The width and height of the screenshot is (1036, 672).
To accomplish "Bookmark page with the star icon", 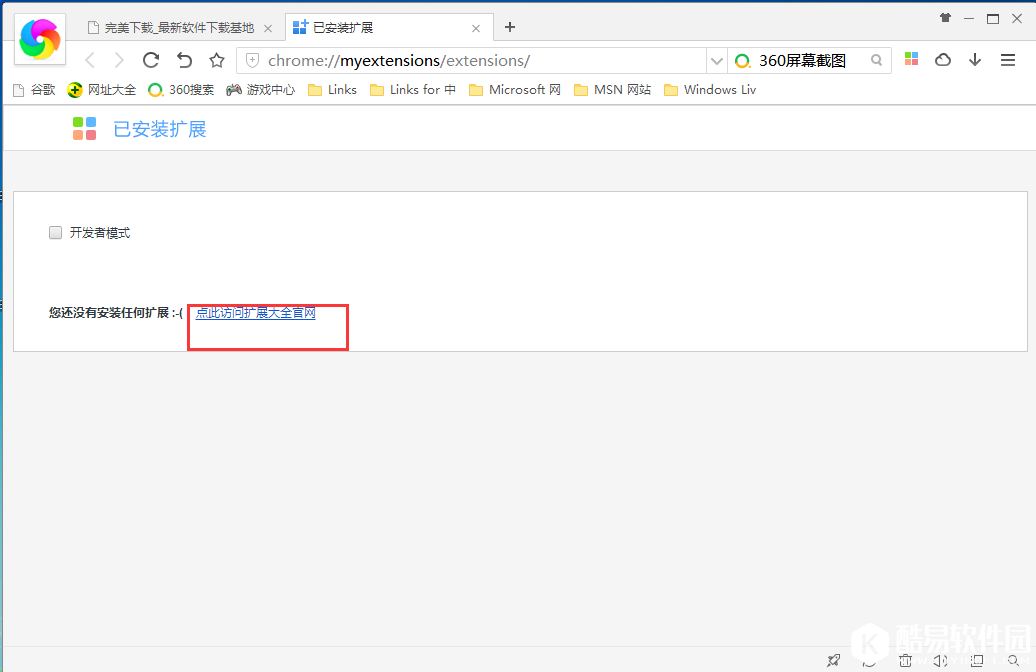I will (217, 60).
